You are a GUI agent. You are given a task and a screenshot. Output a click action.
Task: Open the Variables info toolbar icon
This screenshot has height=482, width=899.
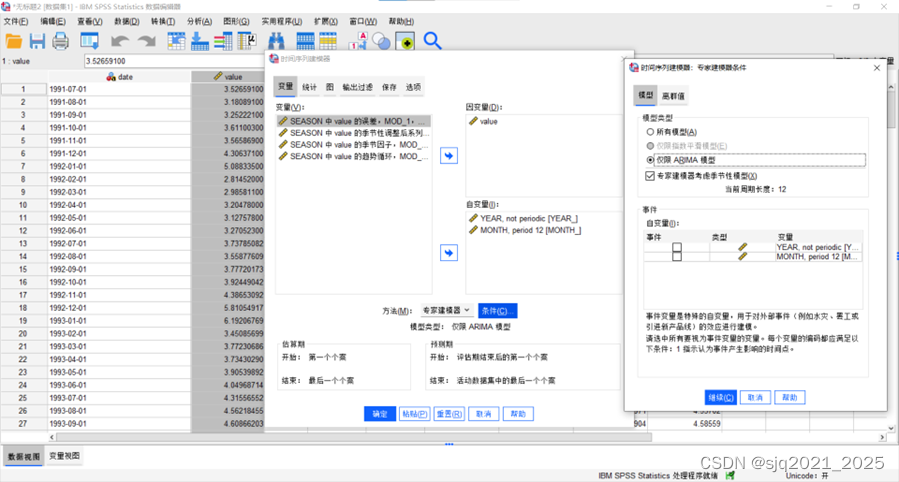(223, 41)
